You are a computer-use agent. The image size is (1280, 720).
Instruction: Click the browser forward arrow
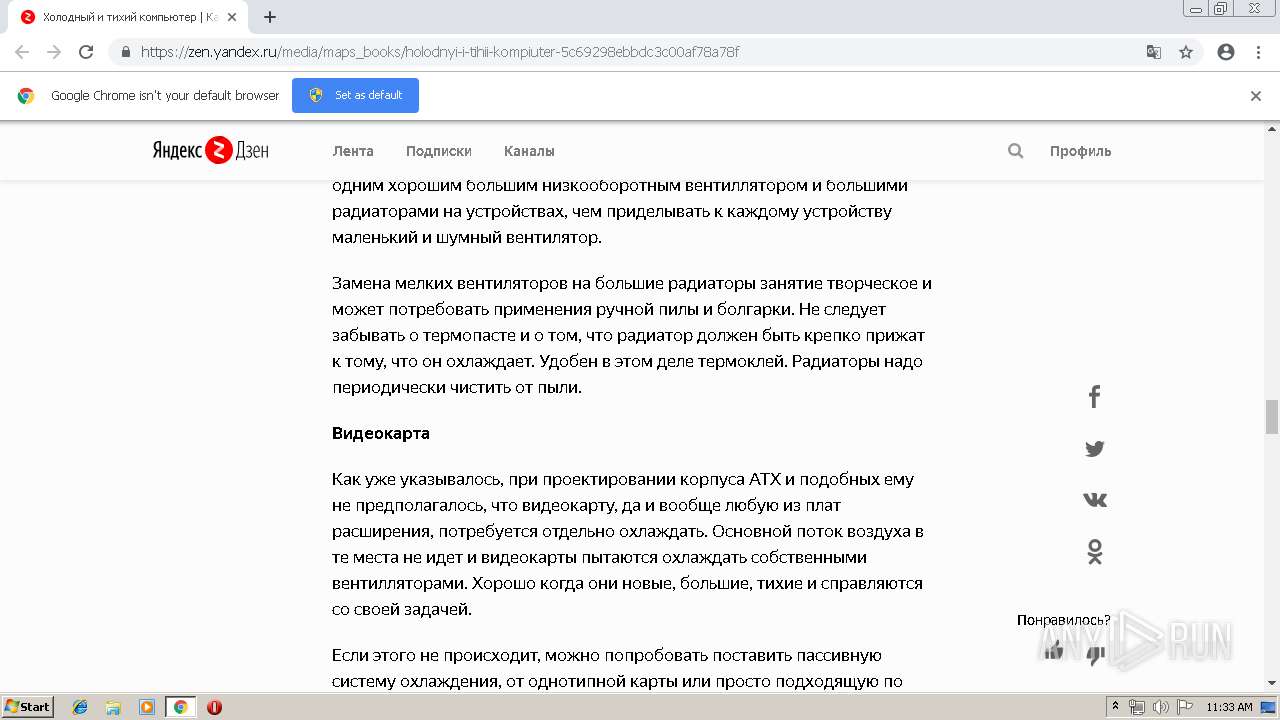click(54, 52)
